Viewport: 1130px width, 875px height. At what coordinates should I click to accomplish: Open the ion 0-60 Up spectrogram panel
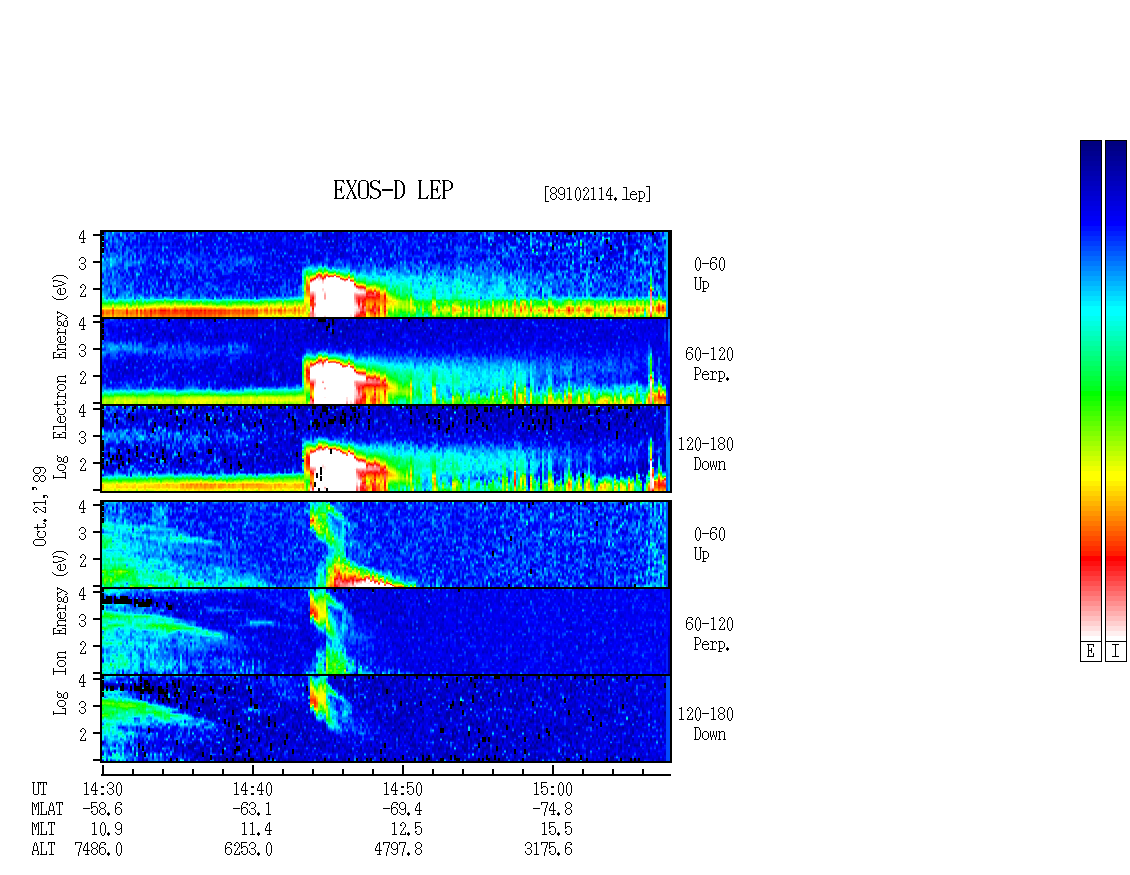point(386,544)
